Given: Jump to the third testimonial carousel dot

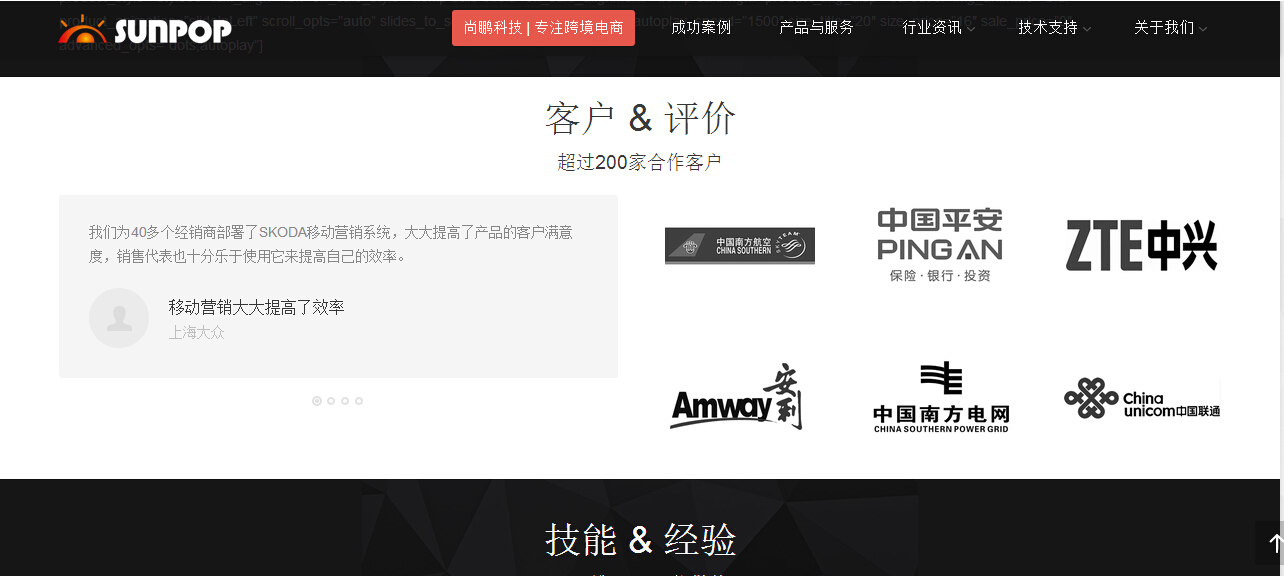Looking at the screenshot, I should click(345, 401).
